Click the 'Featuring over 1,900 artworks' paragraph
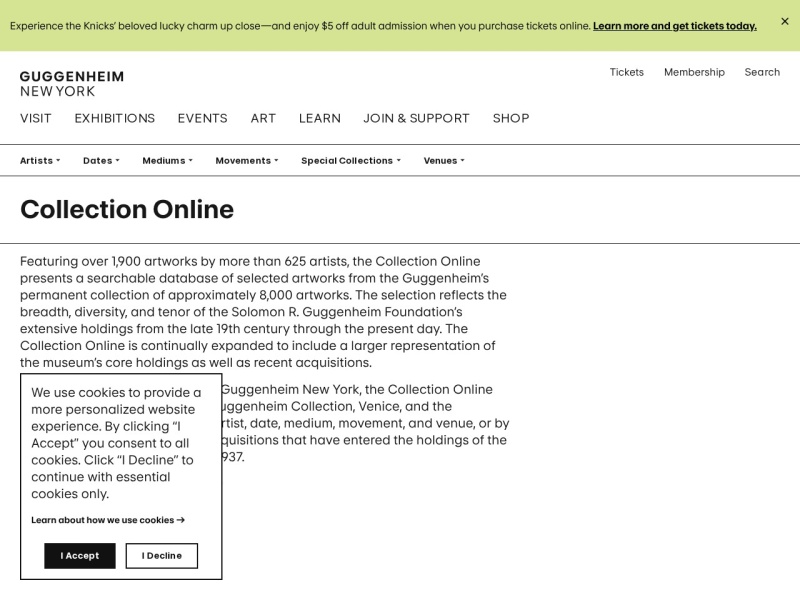800x600 pixels. pyautogui.click(x=263, y=312)
